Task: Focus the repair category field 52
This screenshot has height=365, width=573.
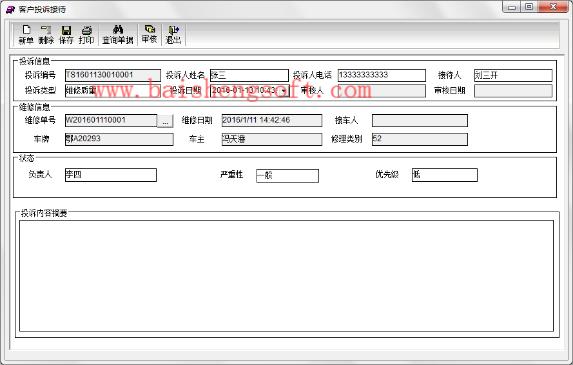Action: pyautogui.click(x=420, y=139)
